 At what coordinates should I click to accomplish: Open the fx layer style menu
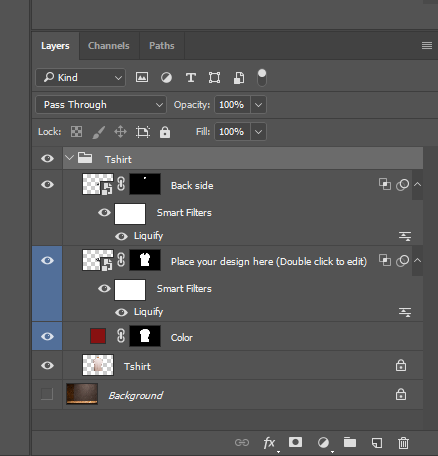[x=269, y=443]
